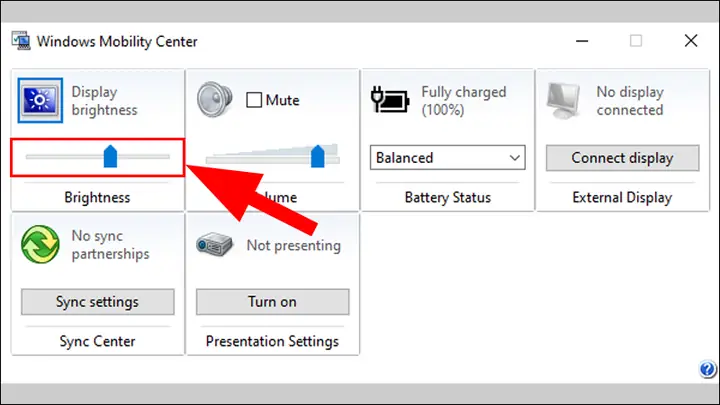Turn on presentation settings
Screen dimensions: 720x405
(x=273, y=302)
